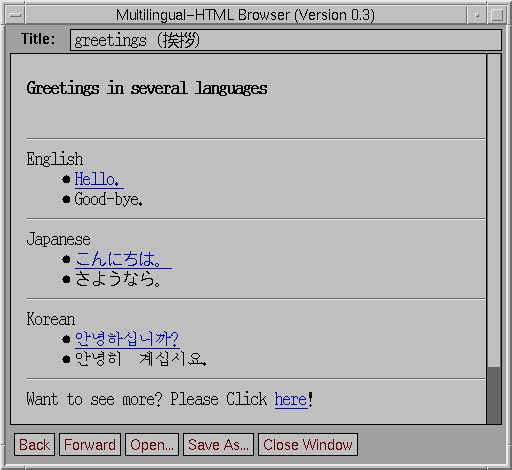512x470 pixels.
Task: Click the vertical scrollbar thumb
Action: coord(494,395)
